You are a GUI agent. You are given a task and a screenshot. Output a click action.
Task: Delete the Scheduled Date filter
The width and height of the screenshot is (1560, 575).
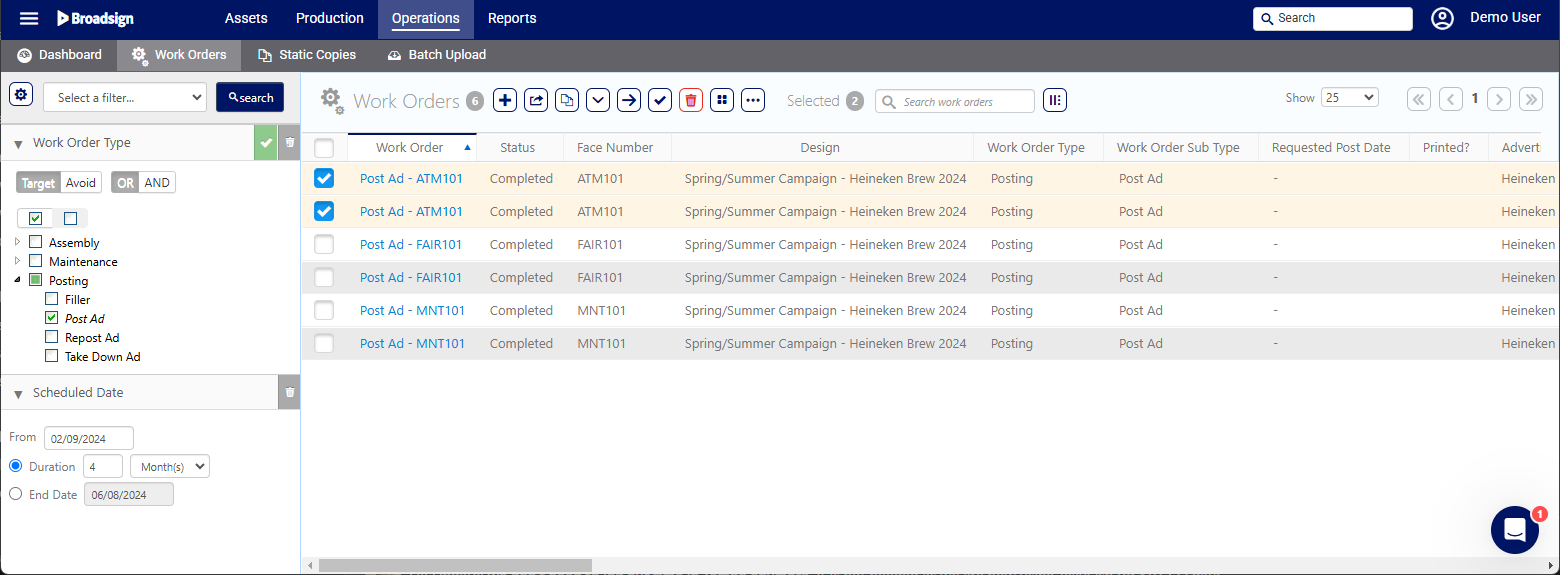point(290,392)
